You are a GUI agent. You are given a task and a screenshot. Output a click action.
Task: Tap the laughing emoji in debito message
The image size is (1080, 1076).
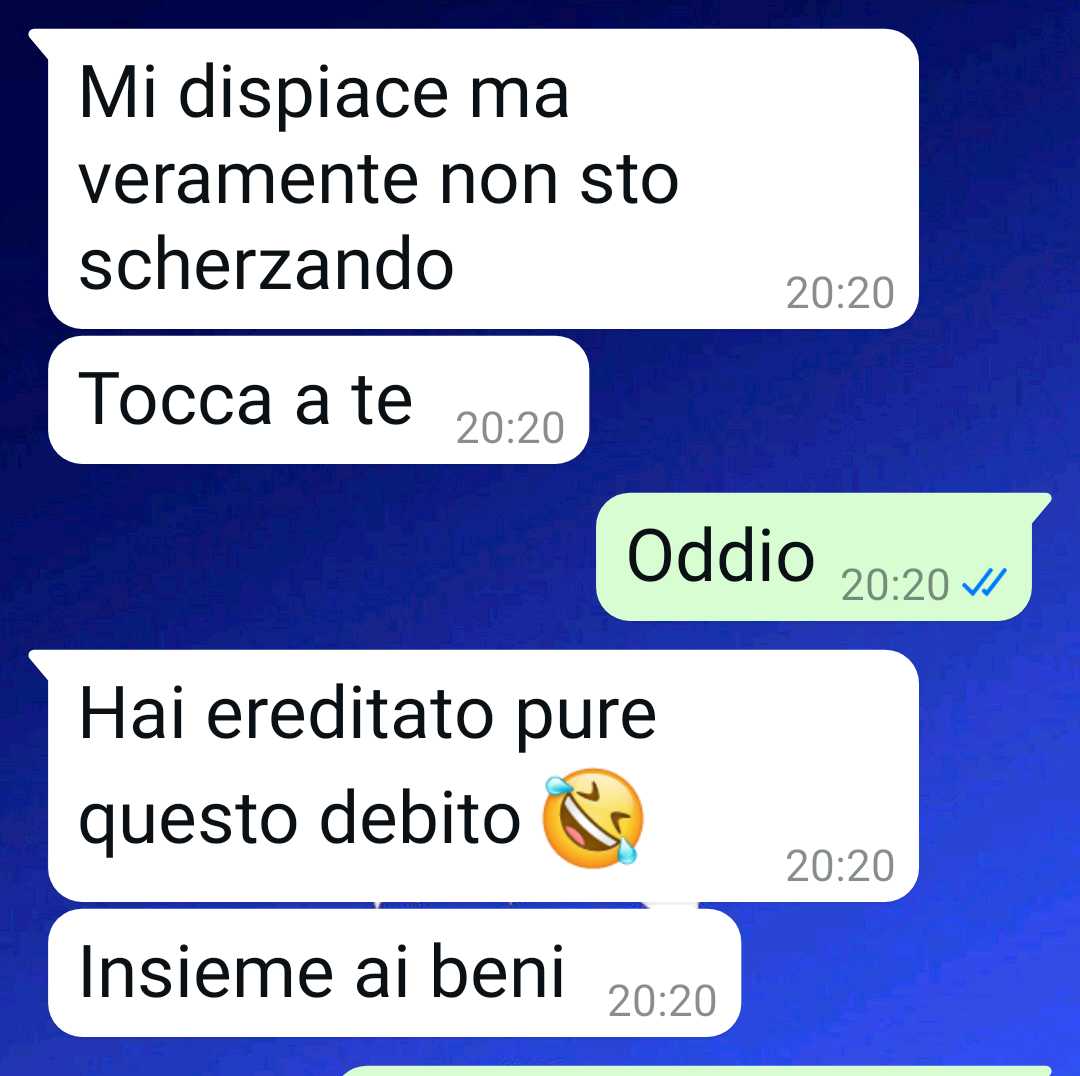tap(593, 817)
